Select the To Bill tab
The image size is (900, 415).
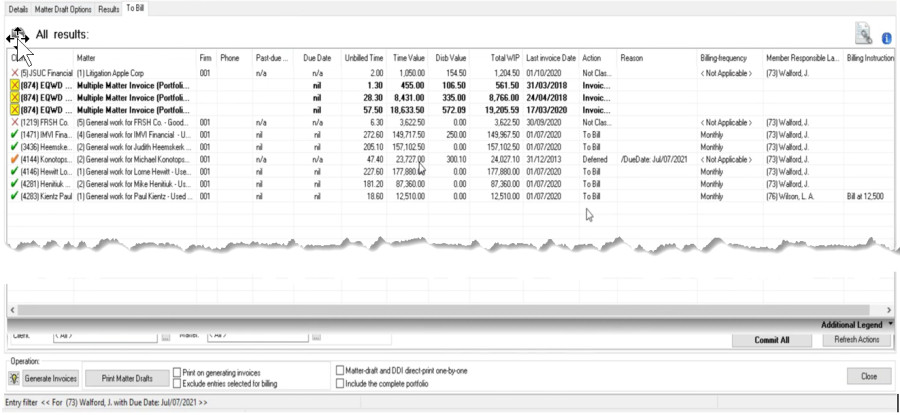[135, 9]
